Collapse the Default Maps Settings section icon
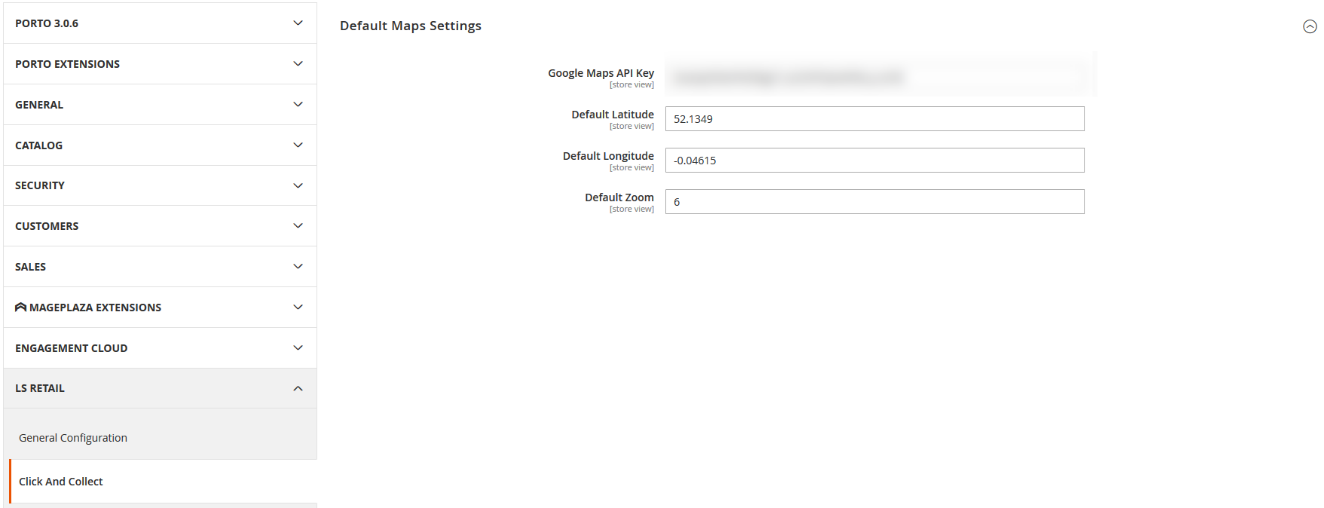Image resolution: width=1324 pixels, height=508 pixels. click(1310, 27)
